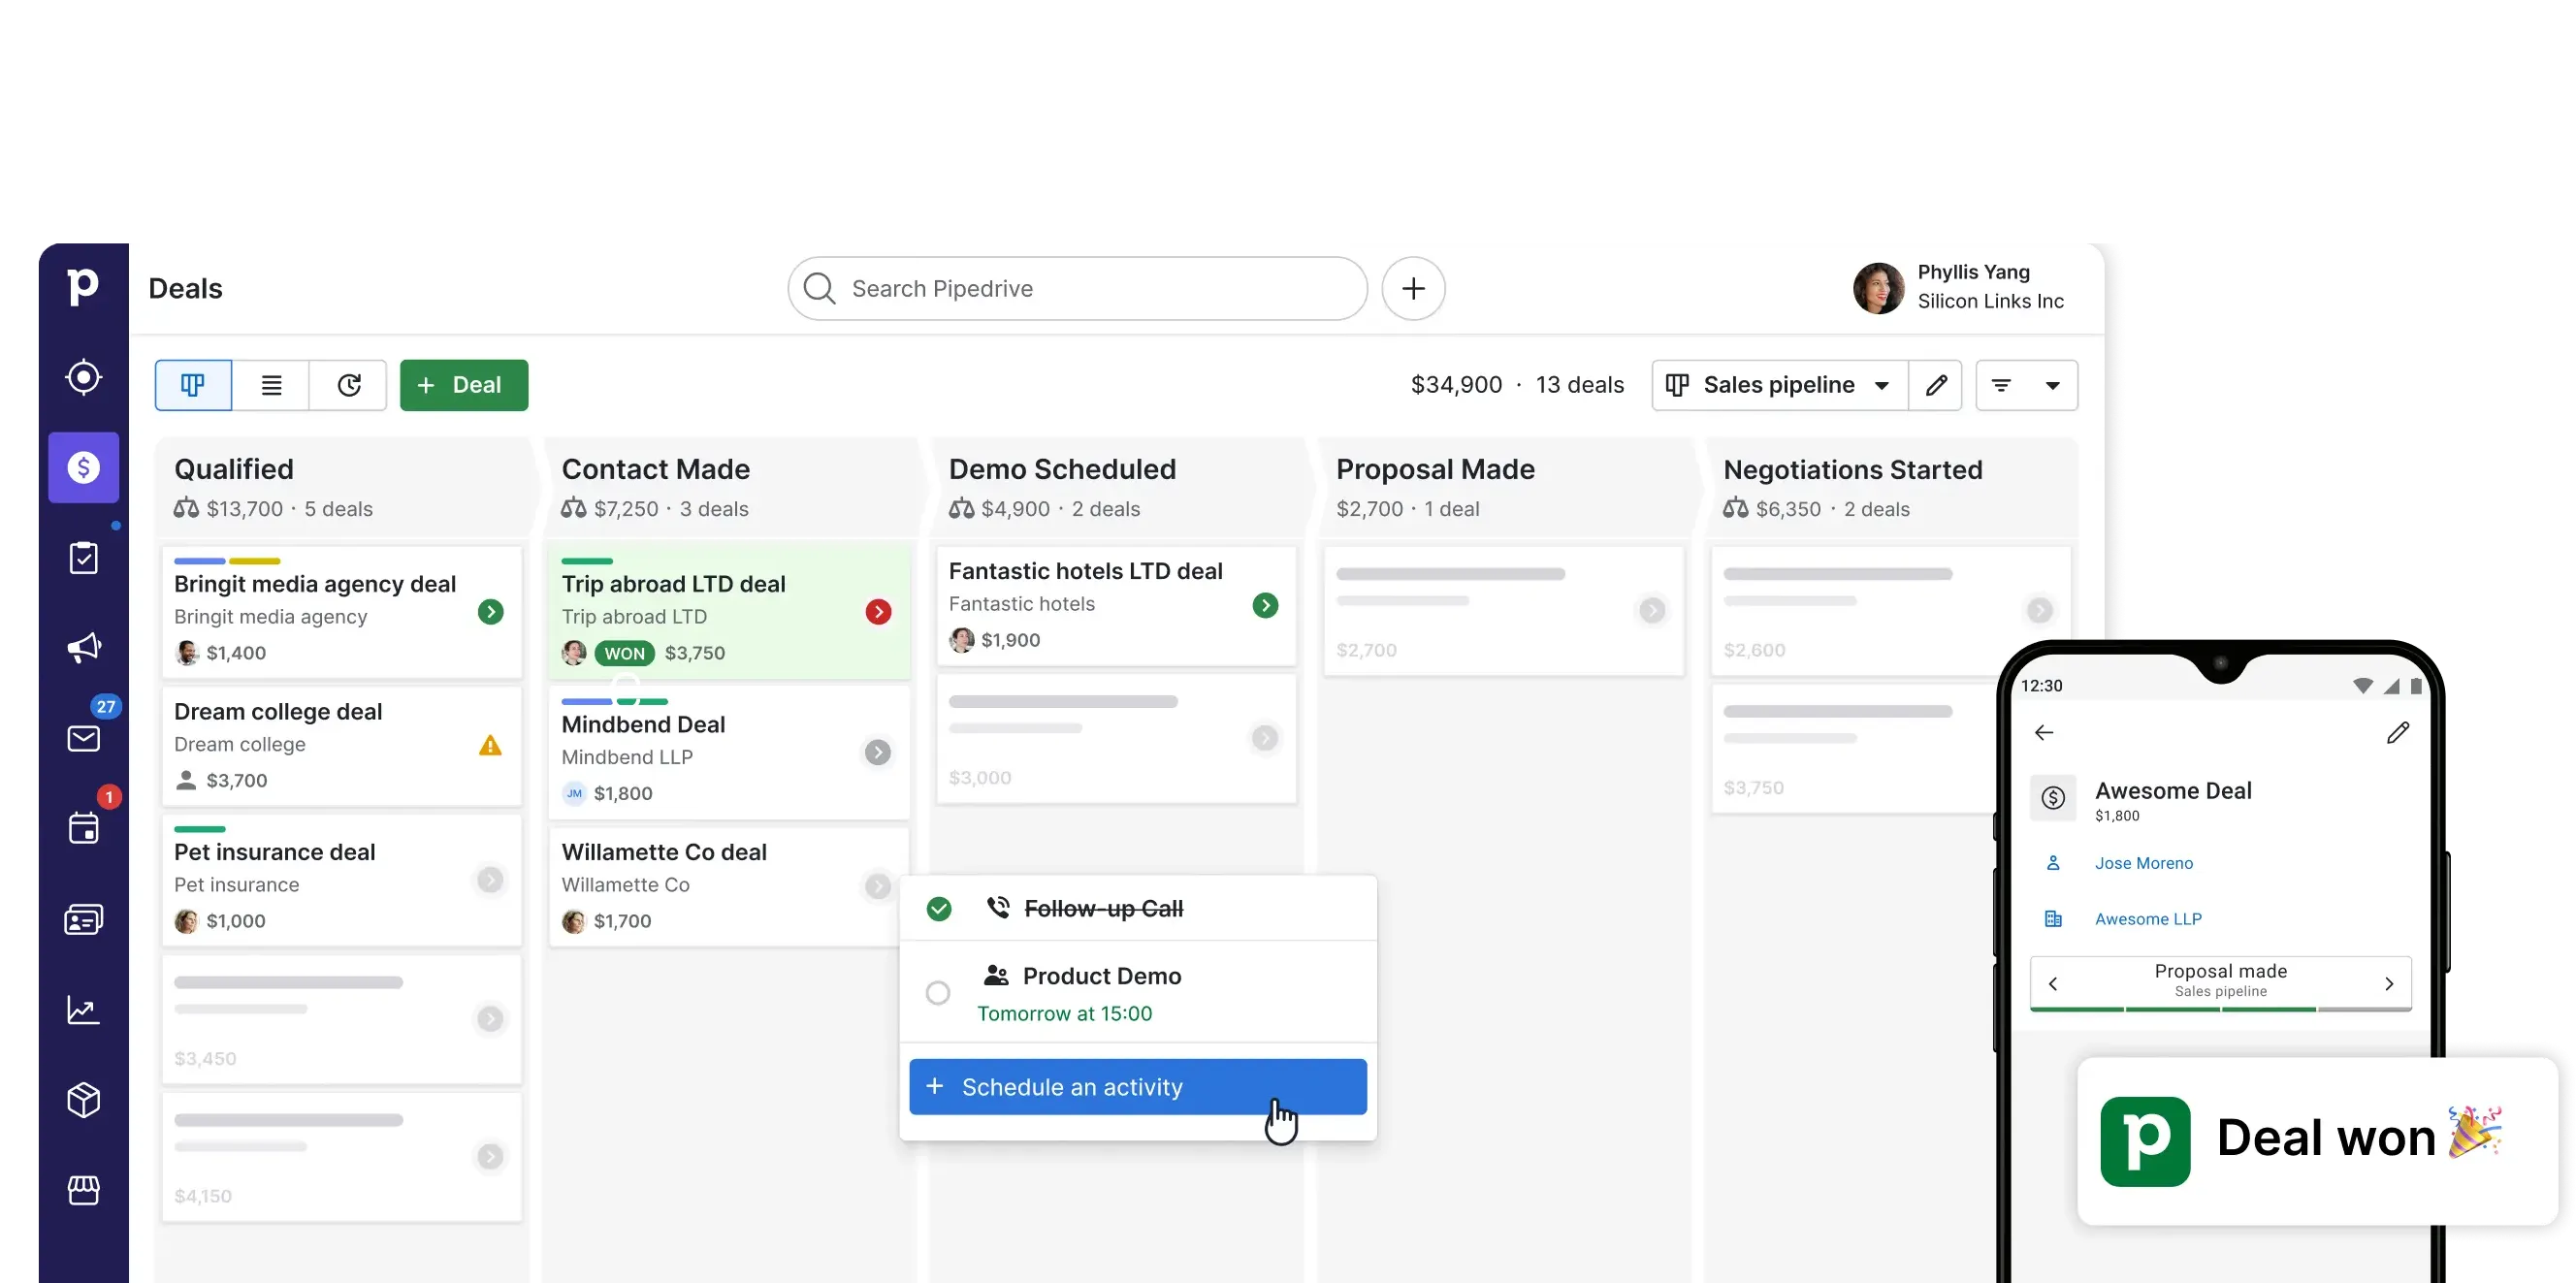Click grey arrow on Pet insurance deal
2576x1283 pixels.
[x=490, y=880]
